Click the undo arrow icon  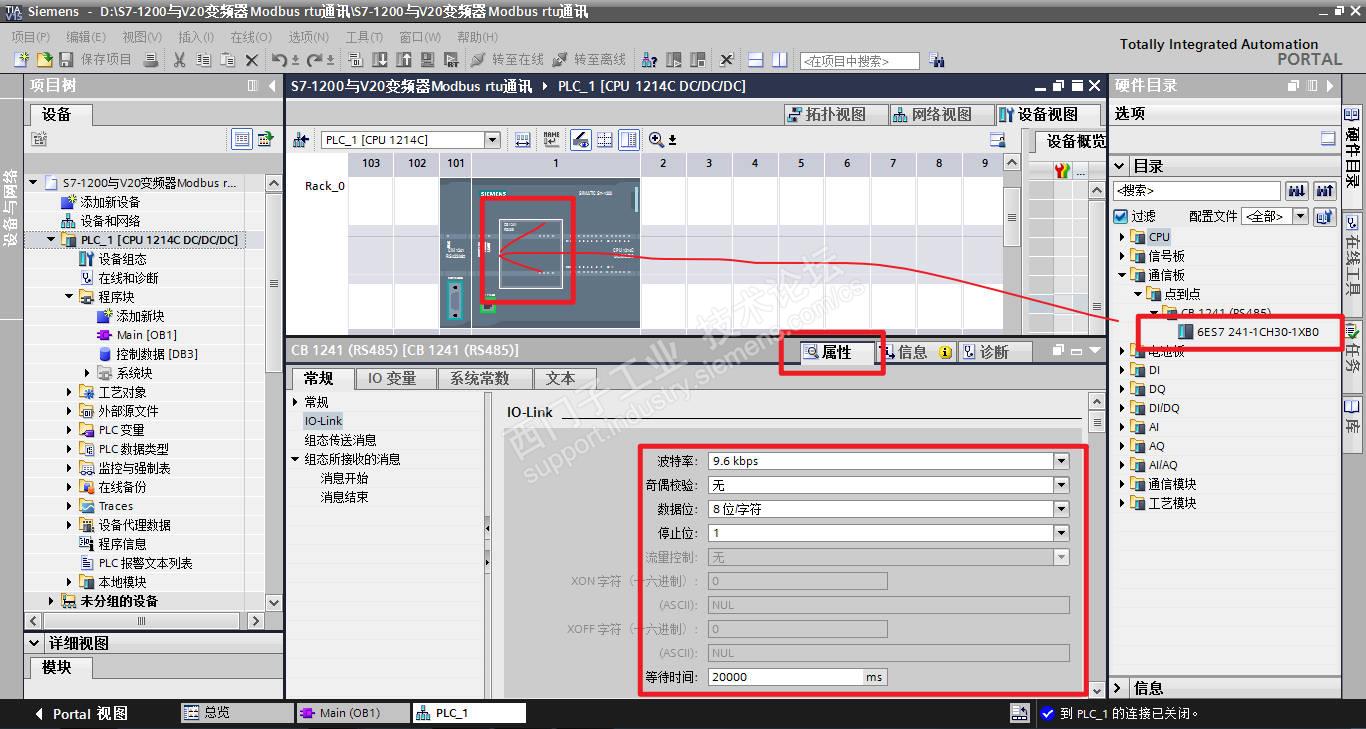coord(280,60)
